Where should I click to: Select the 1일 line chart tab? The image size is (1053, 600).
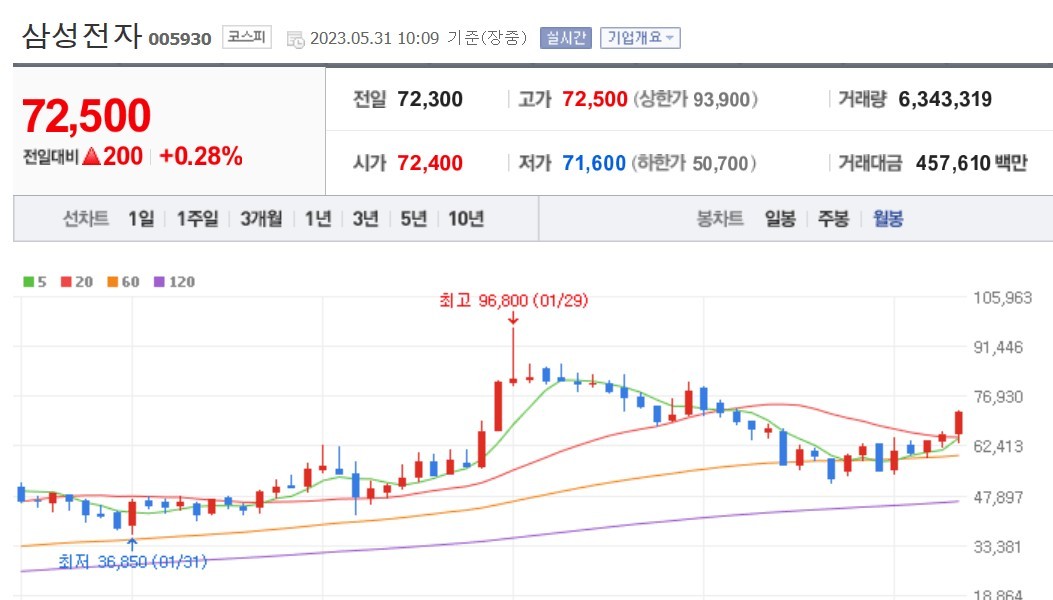(x=141, y=219)
